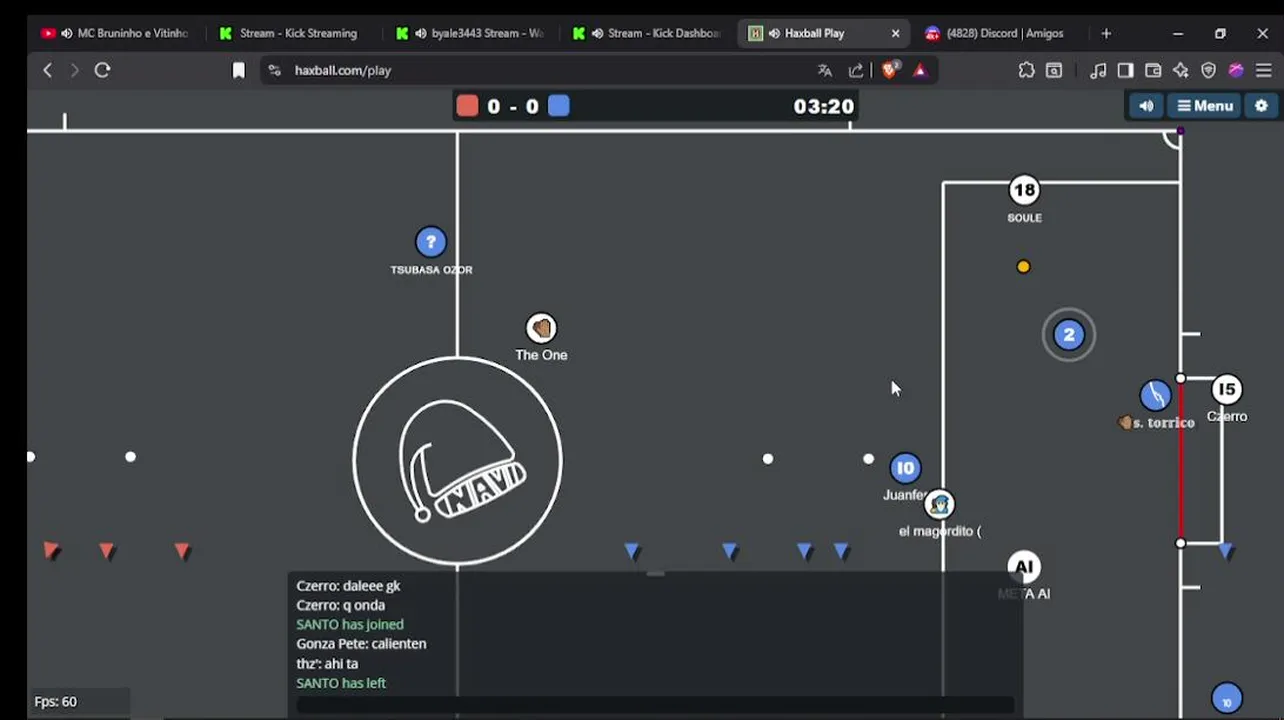Click The One player avatar
1284x720 pixels.
click(541, 328)
